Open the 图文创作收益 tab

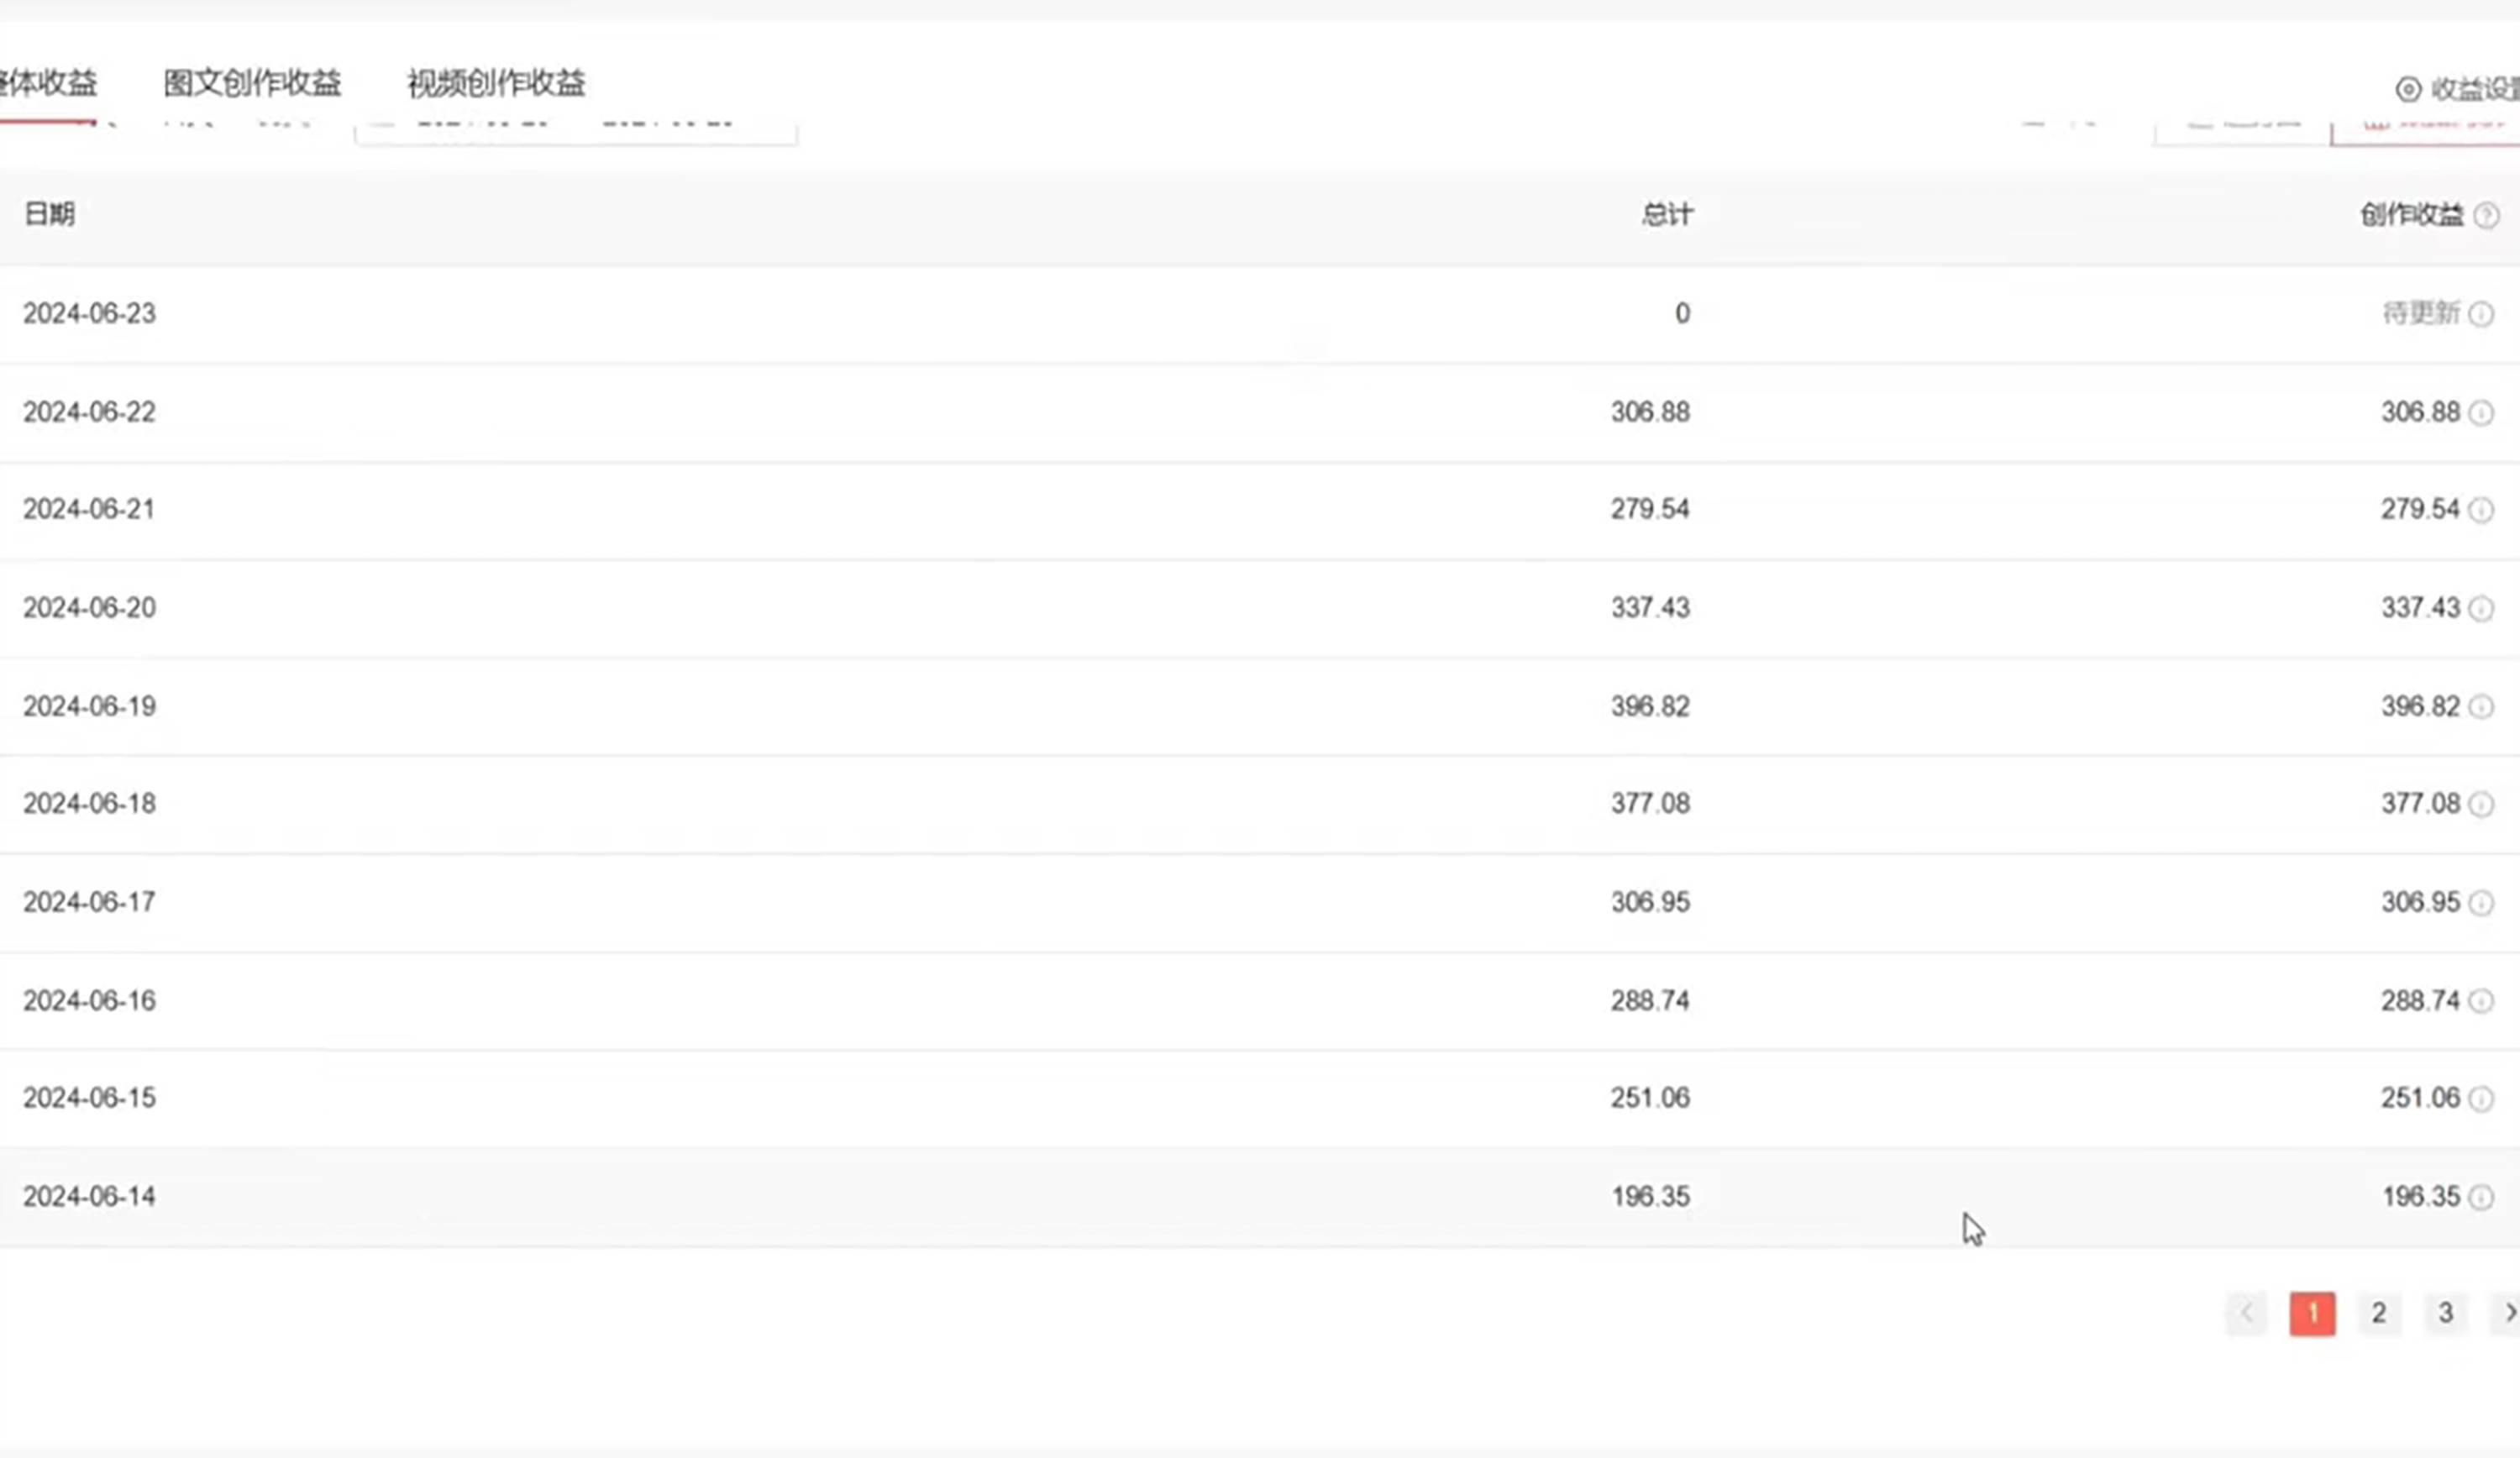tap(252, 83)
